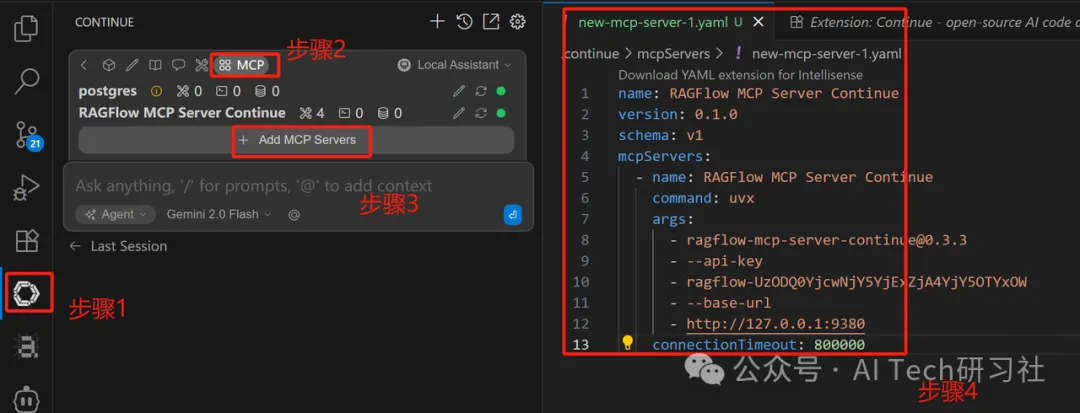Open Source Control view with 21 badge

tap(28, 134)
